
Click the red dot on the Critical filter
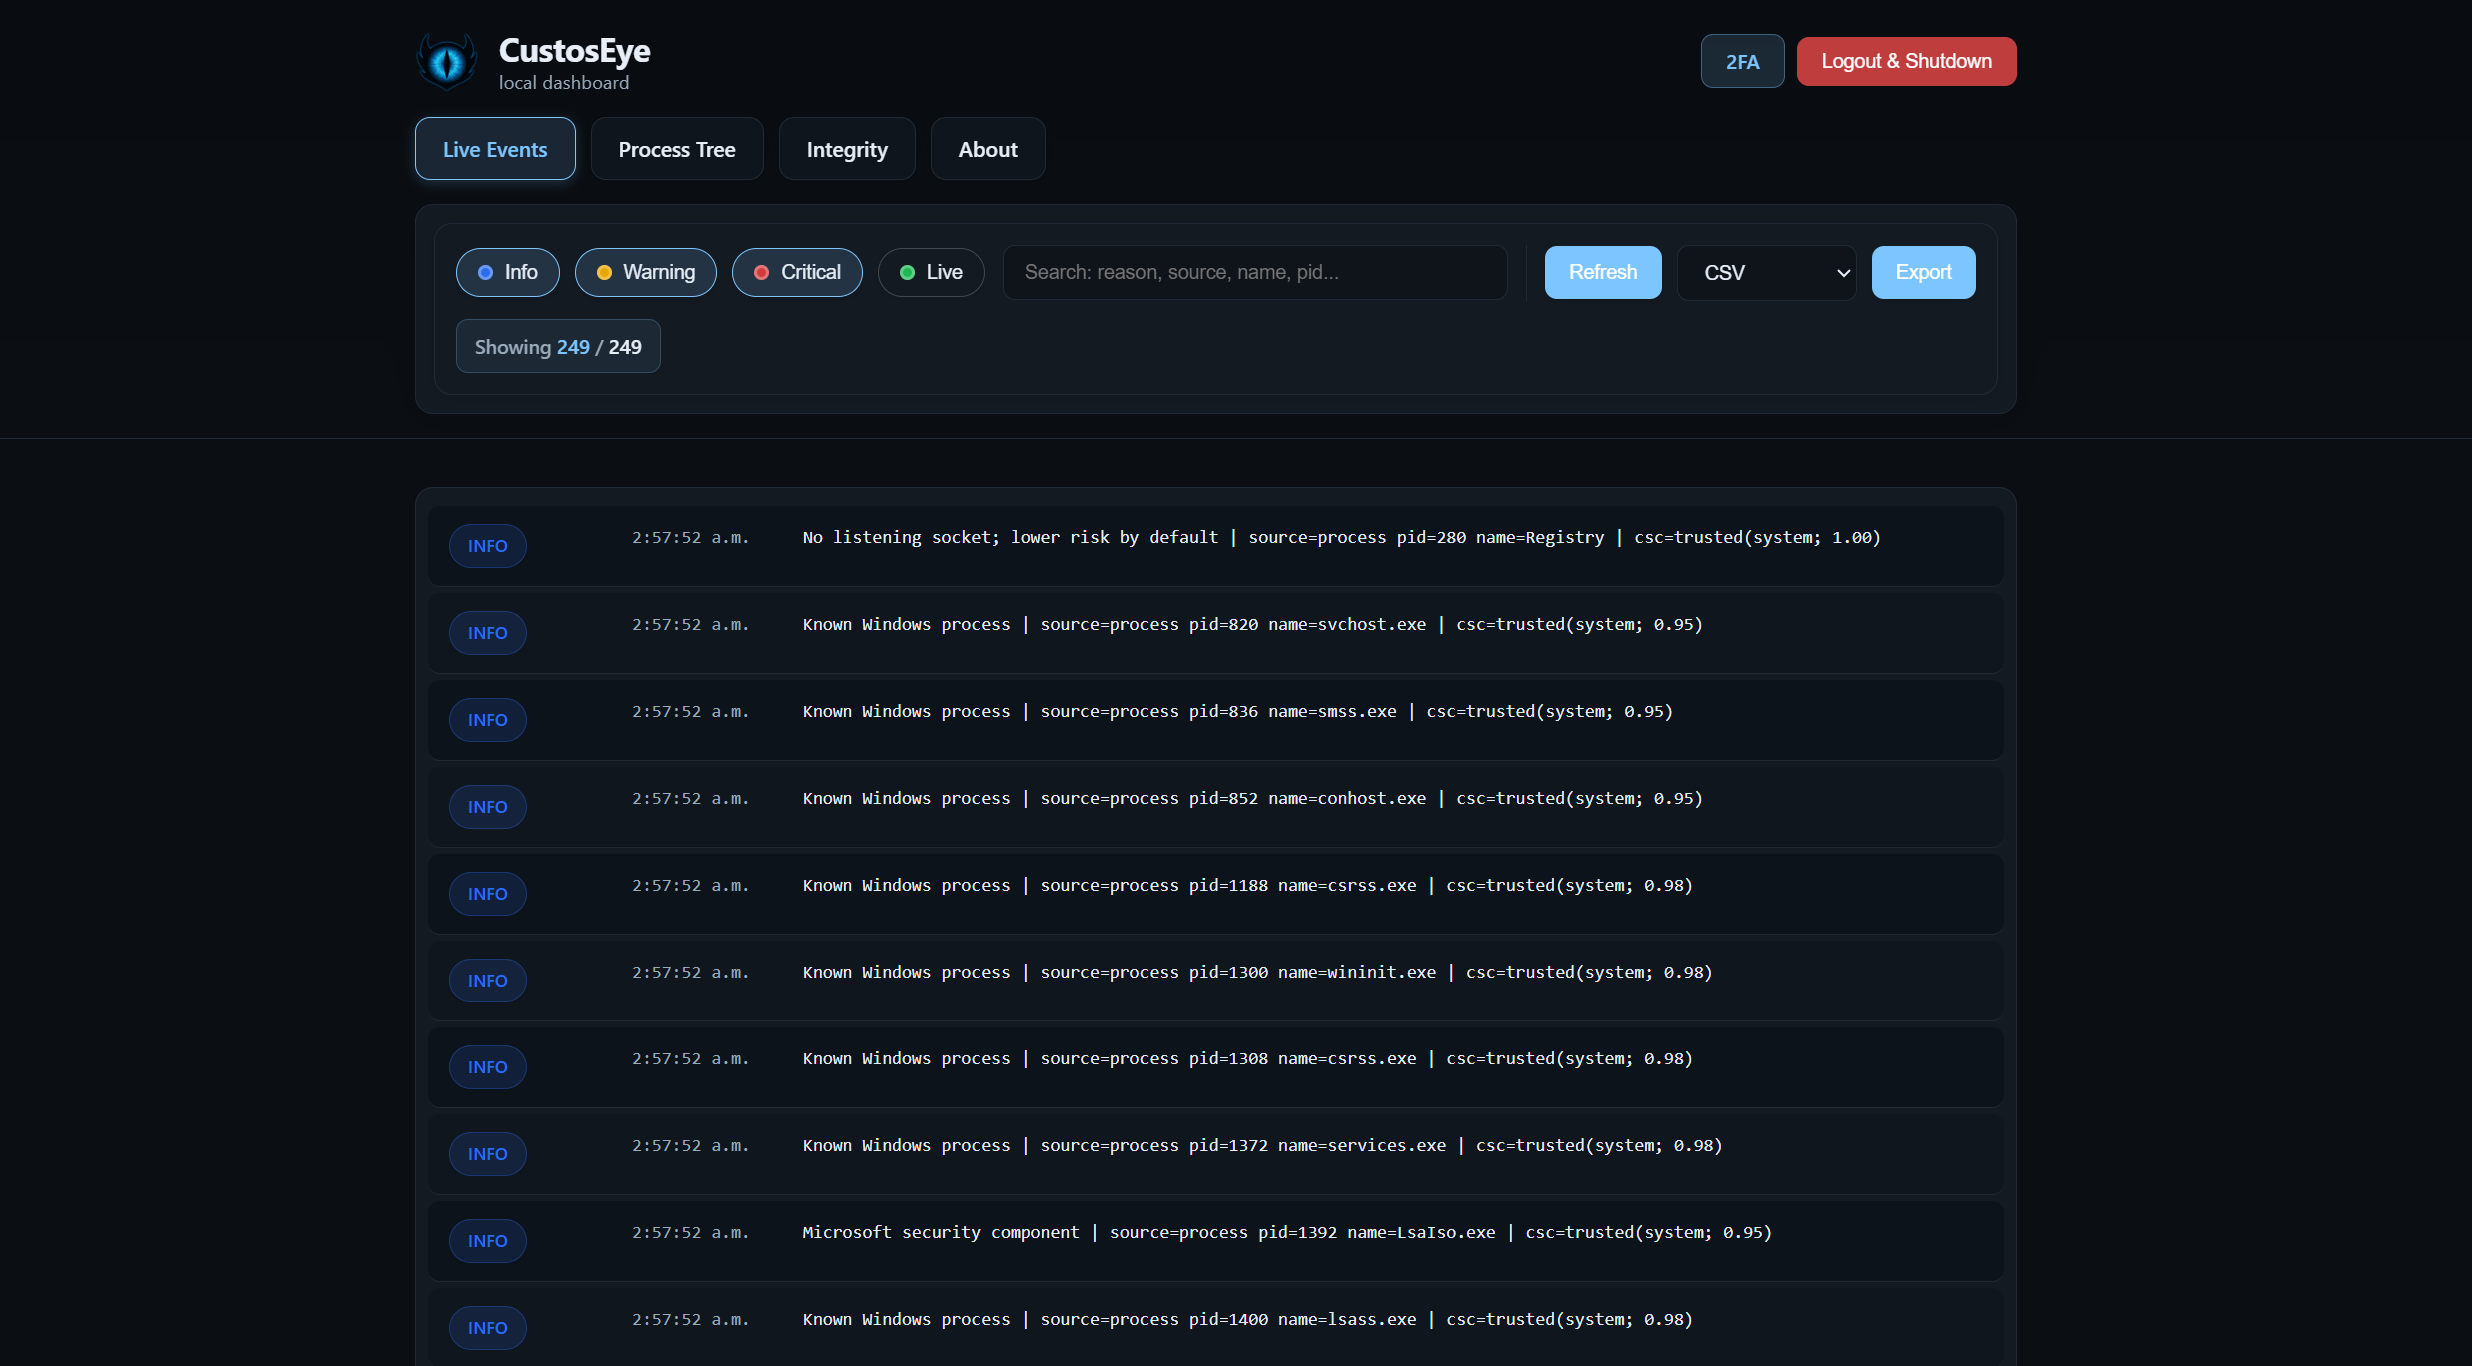(x=761, y=272)
